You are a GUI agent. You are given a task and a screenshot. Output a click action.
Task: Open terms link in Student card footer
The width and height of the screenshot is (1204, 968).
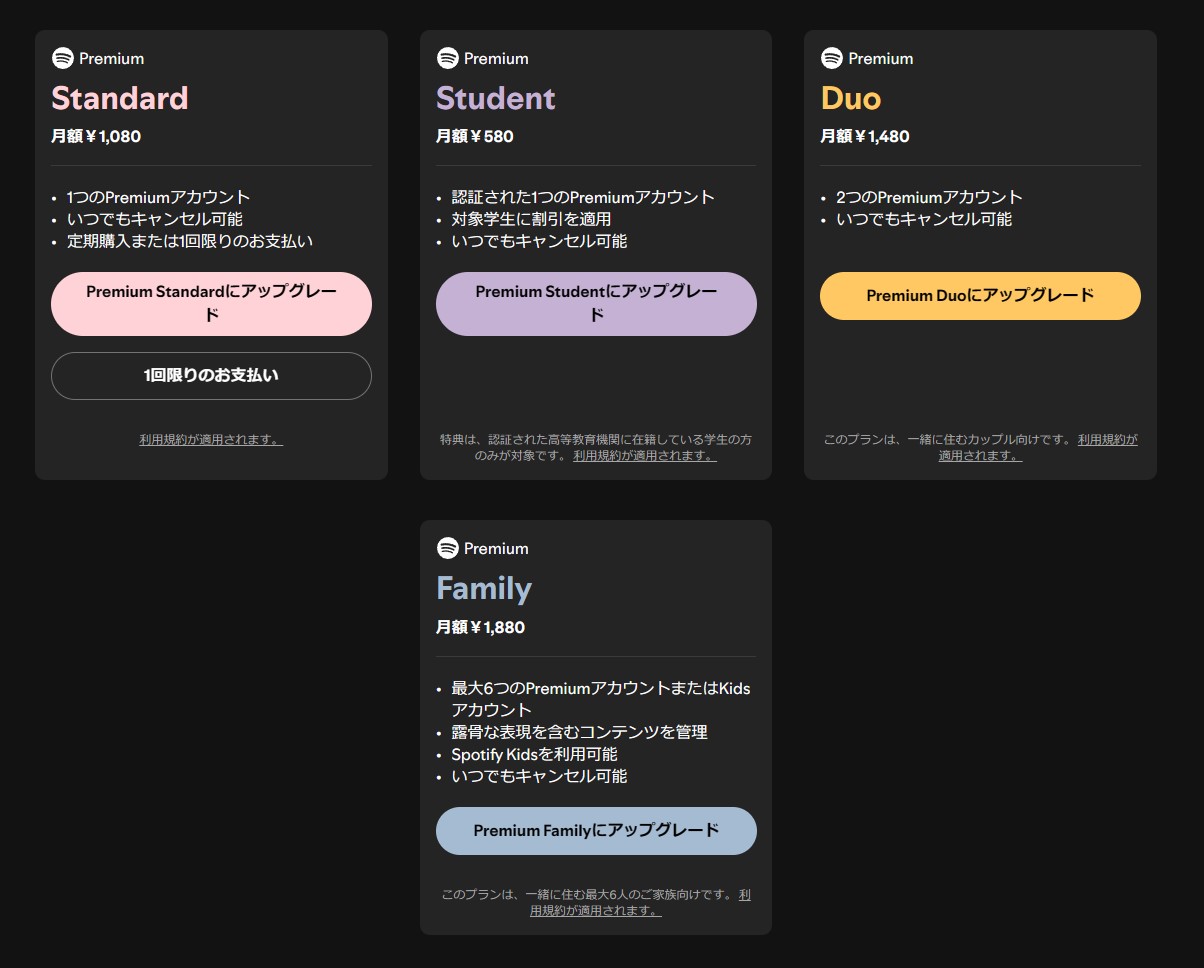[645, 456]
